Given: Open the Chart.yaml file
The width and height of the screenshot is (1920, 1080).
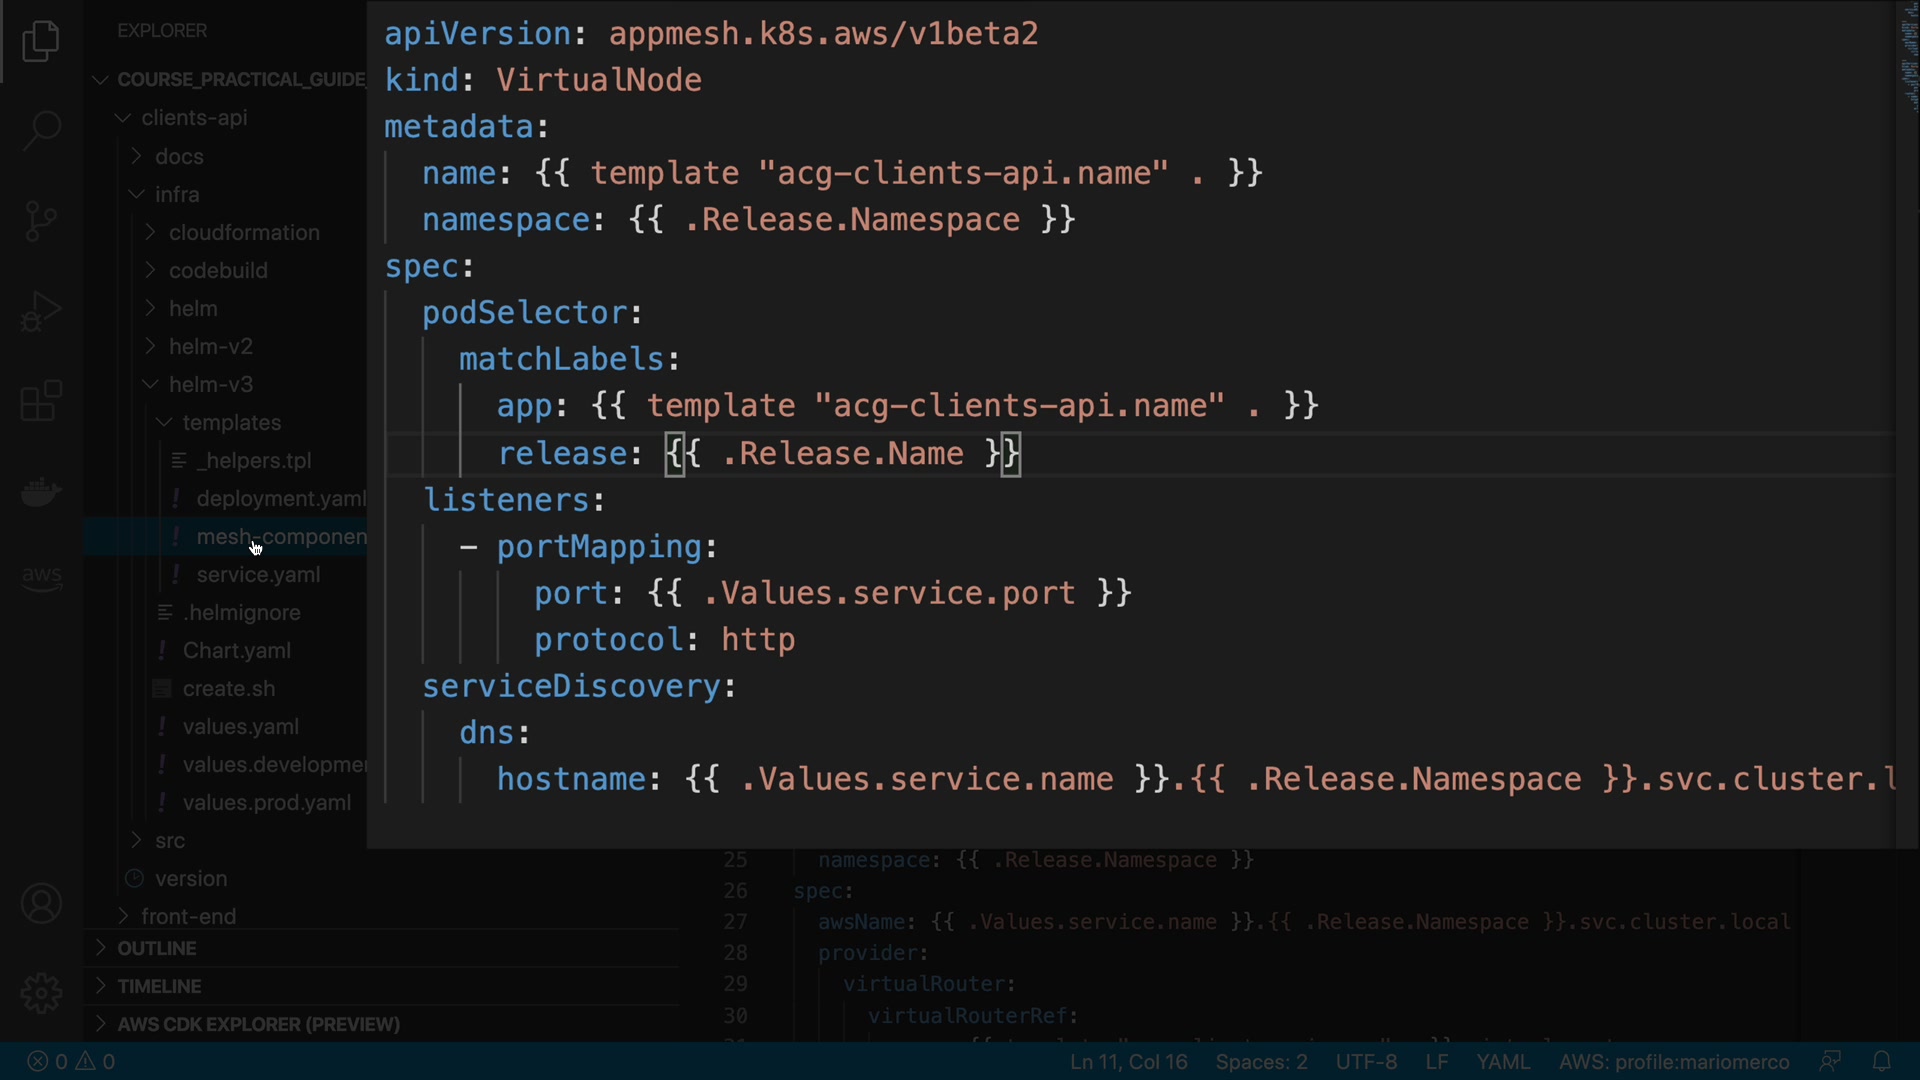Looking at the screenshot, I should coord(236,650).
